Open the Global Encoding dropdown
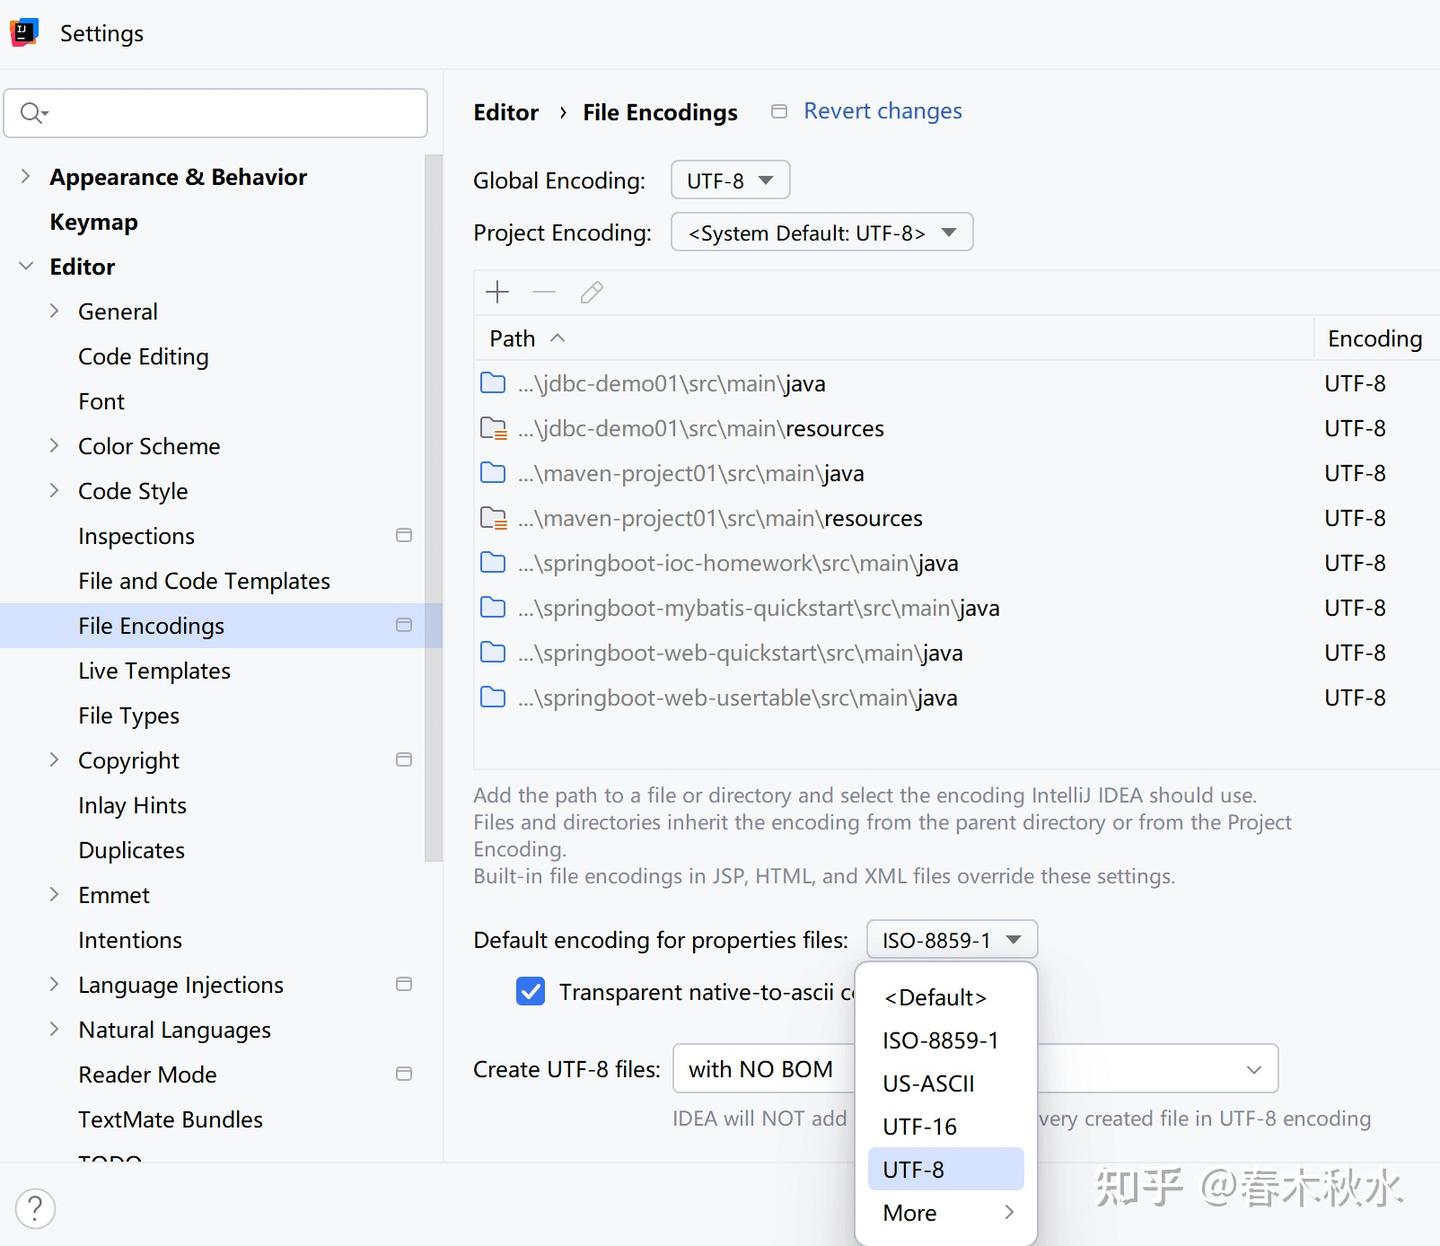Image resolution: width=1440 pixels, height=1246 pixels. tap(730, 180)
